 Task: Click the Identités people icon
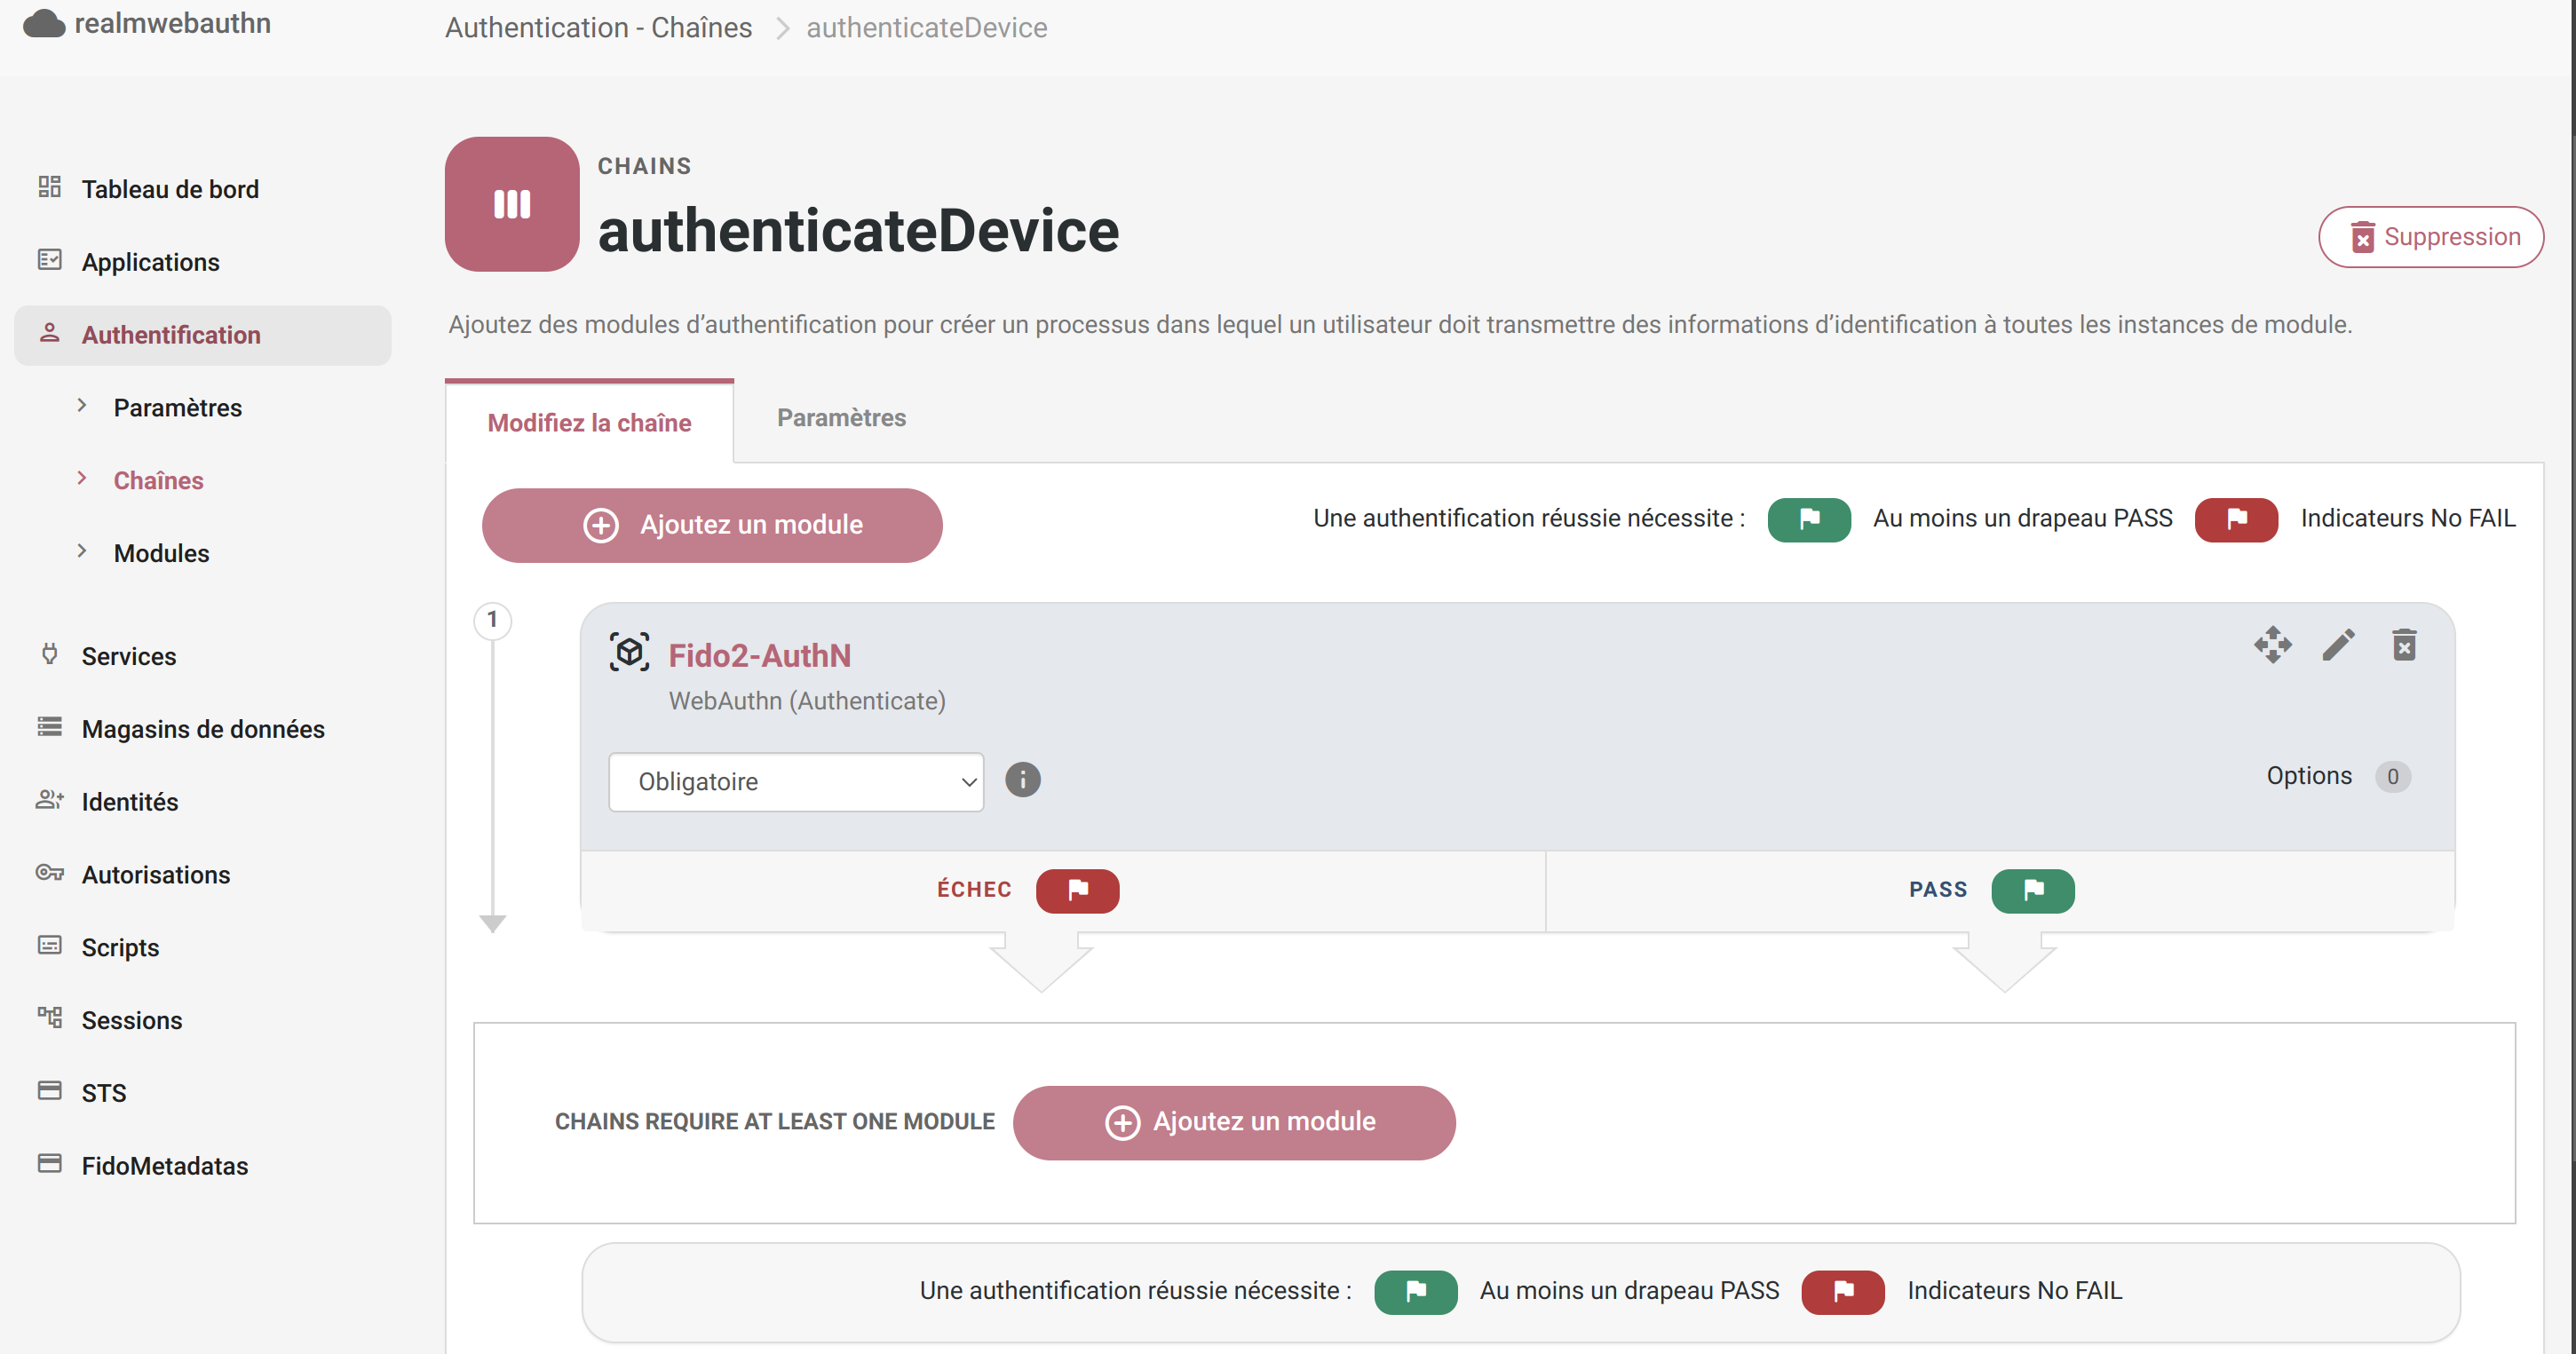point(50,800)
